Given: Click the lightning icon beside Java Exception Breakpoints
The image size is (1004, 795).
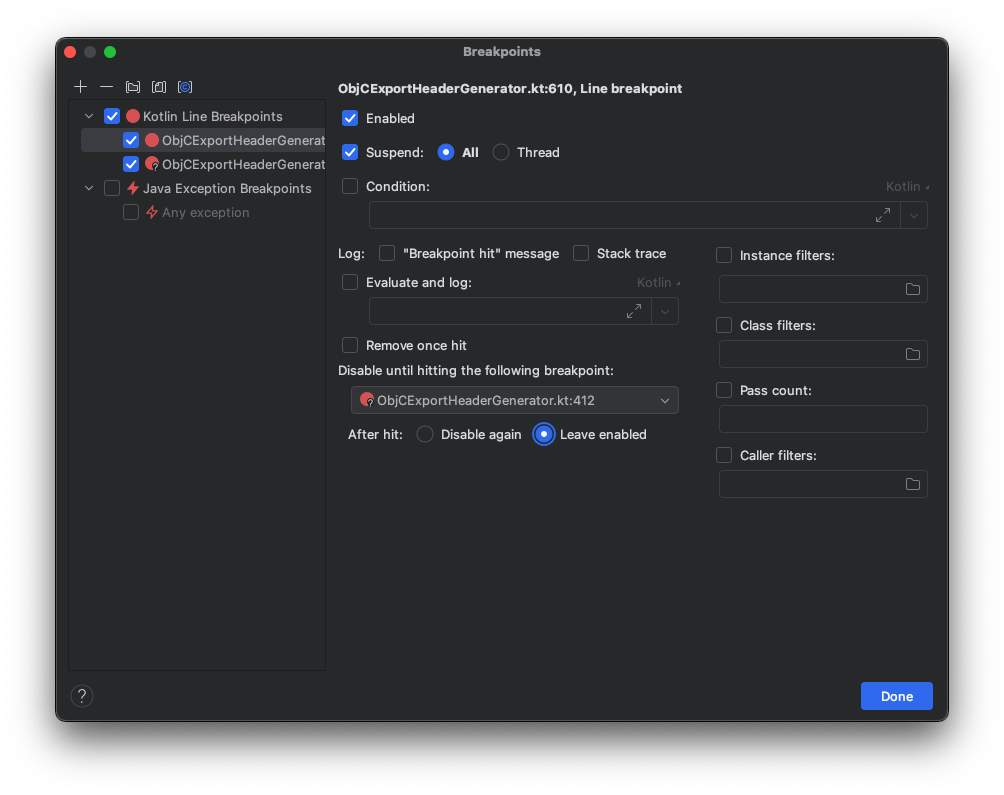Looking at the screenshot, I should [x=131, y=188].
